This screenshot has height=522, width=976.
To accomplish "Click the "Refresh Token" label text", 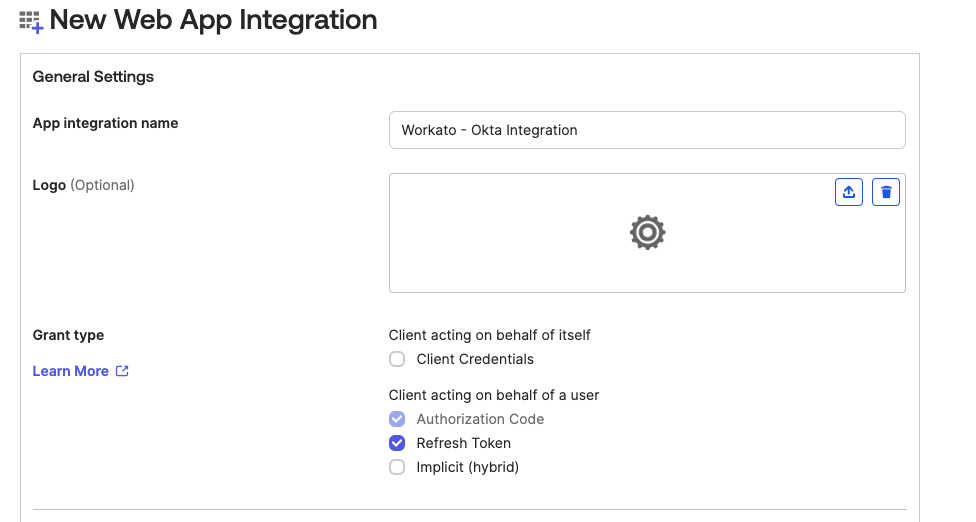I will [464, 443].
